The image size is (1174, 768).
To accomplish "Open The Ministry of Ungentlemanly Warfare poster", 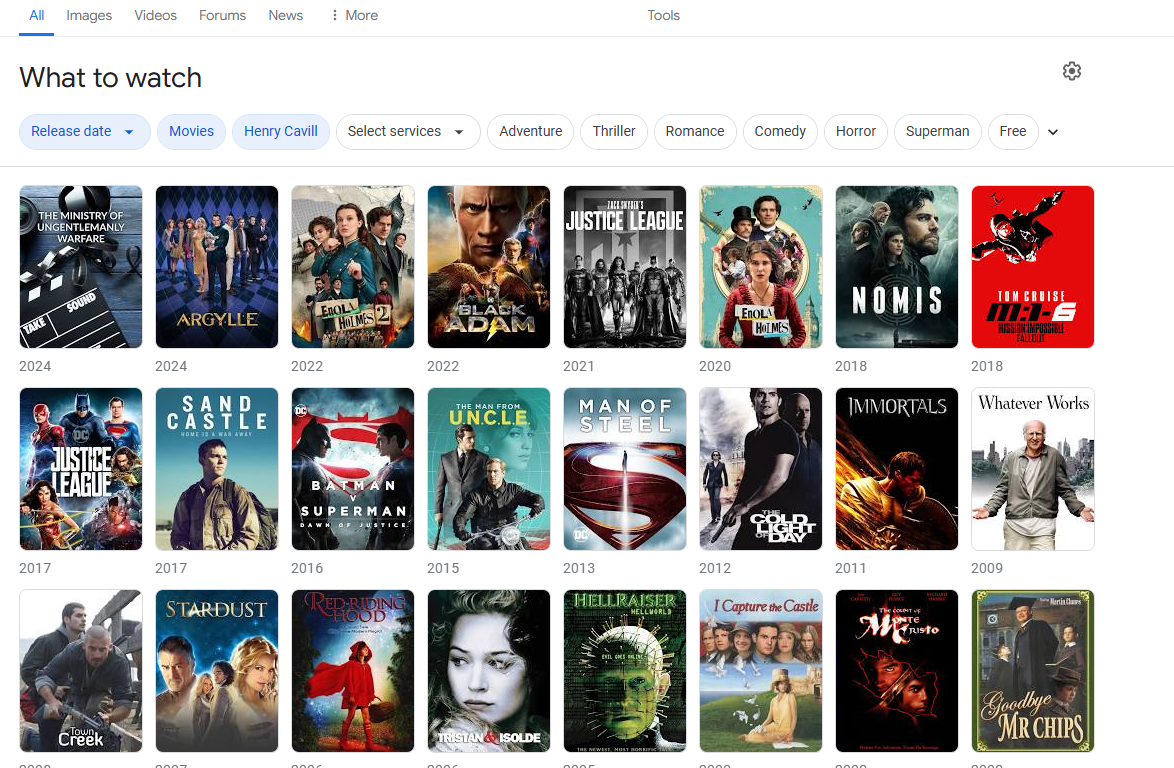I will (x=81, y=267).
